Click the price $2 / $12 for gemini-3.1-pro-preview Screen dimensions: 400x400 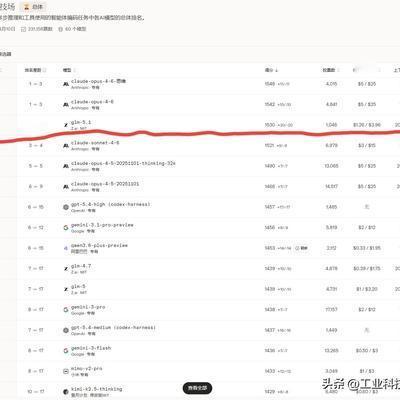click(367, 228)
